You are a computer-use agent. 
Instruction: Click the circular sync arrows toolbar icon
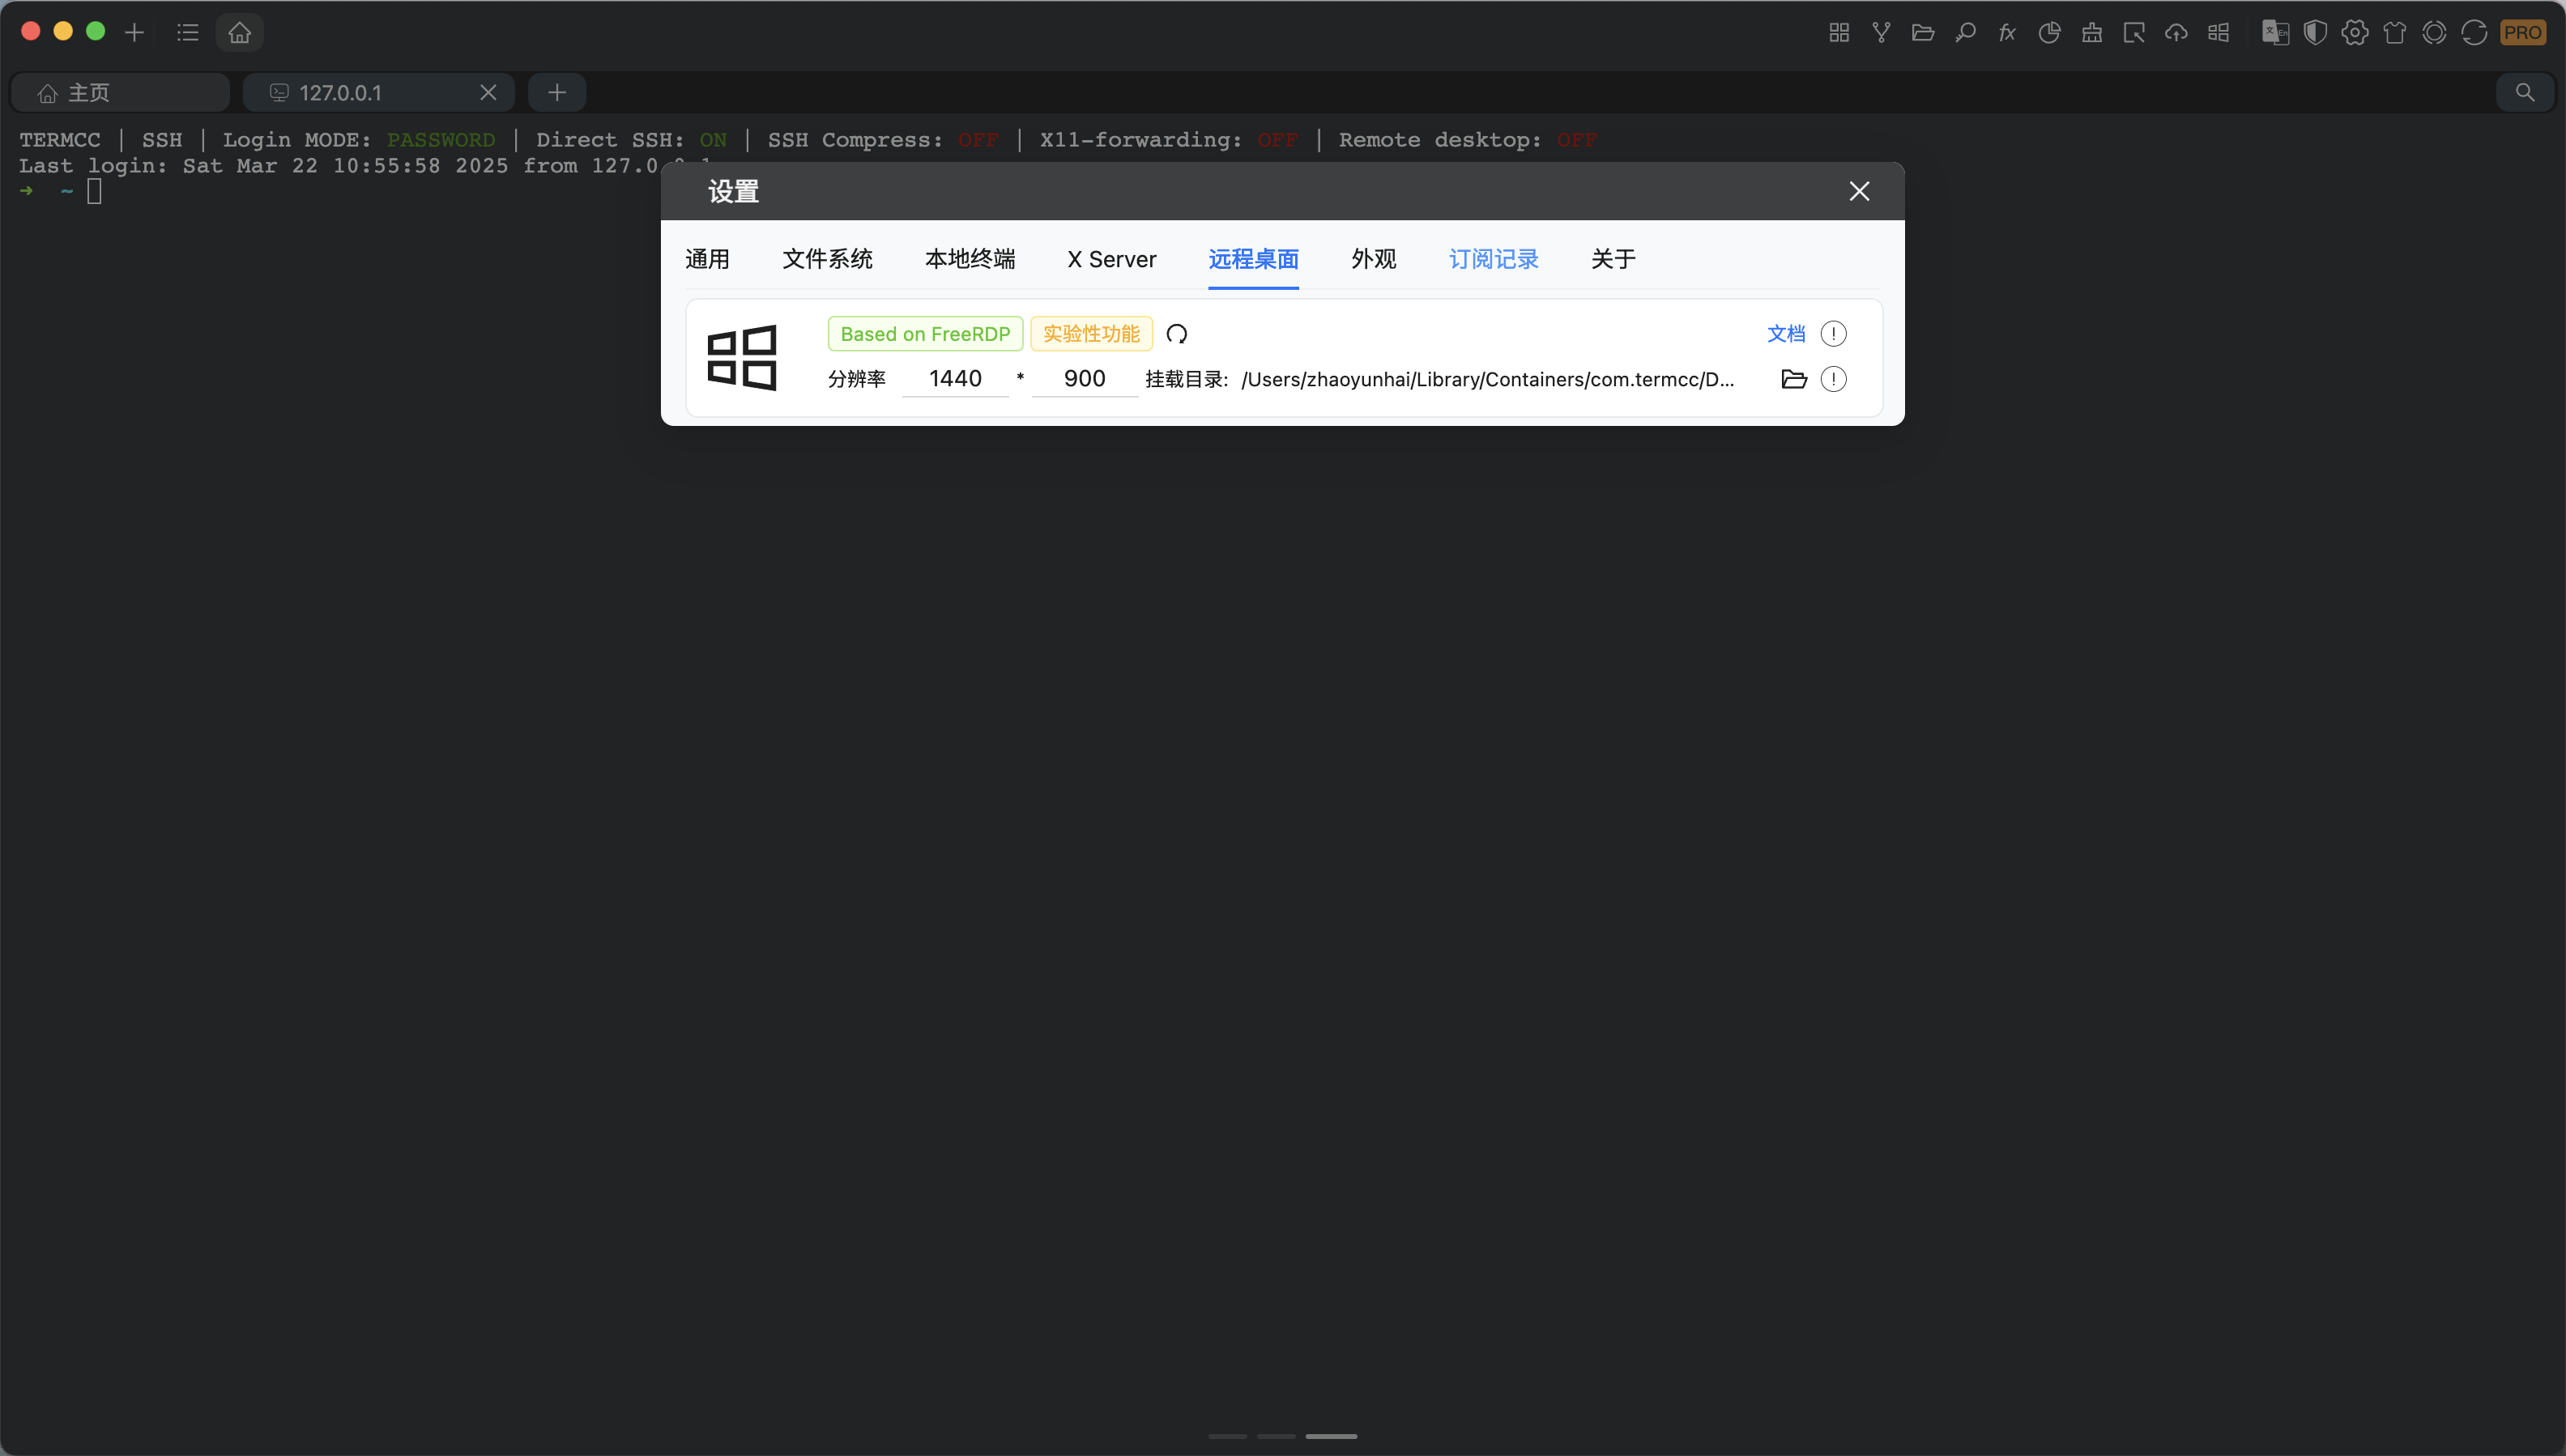[x=2474, y=32]
